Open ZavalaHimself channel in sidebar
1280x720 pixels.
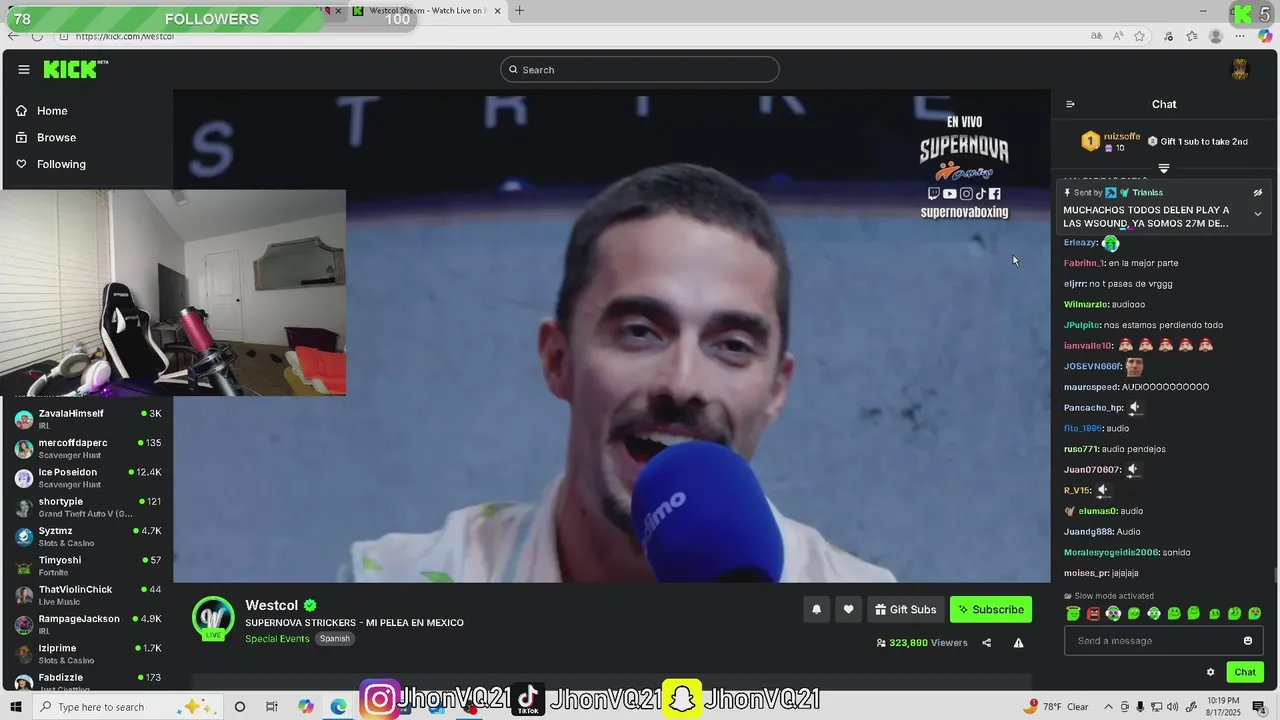[x=88, y=419]
